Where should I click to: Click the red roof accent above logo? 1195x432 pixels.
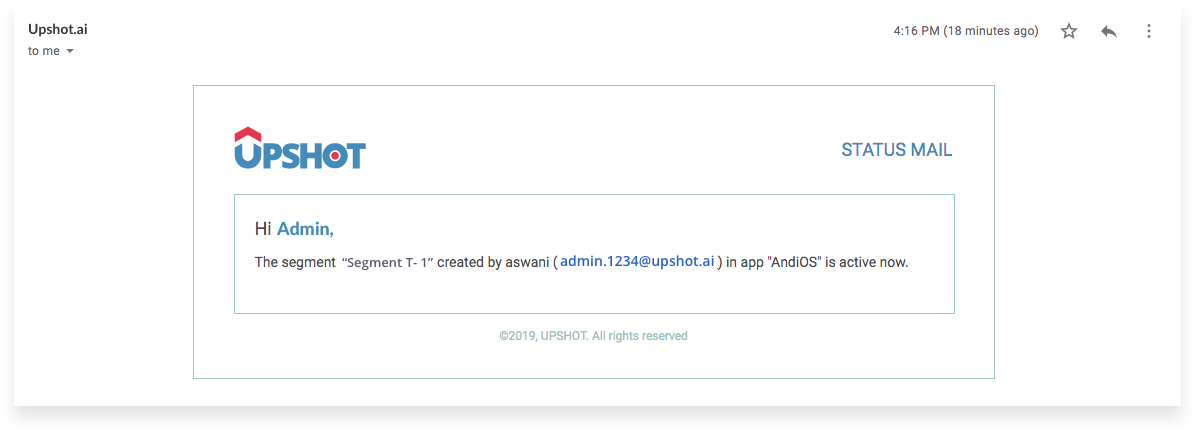(248, 134)
